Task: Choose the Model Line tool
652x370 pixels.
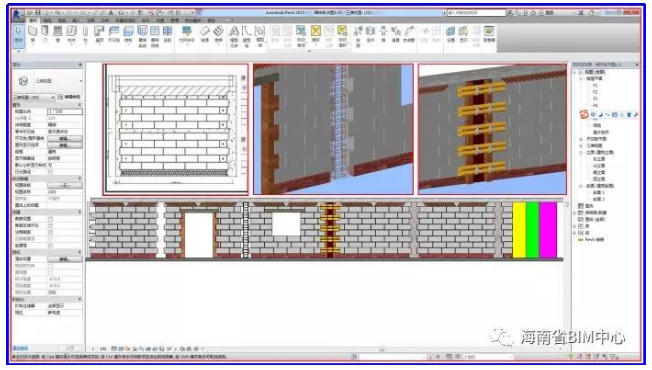Action: pos(247,36)
